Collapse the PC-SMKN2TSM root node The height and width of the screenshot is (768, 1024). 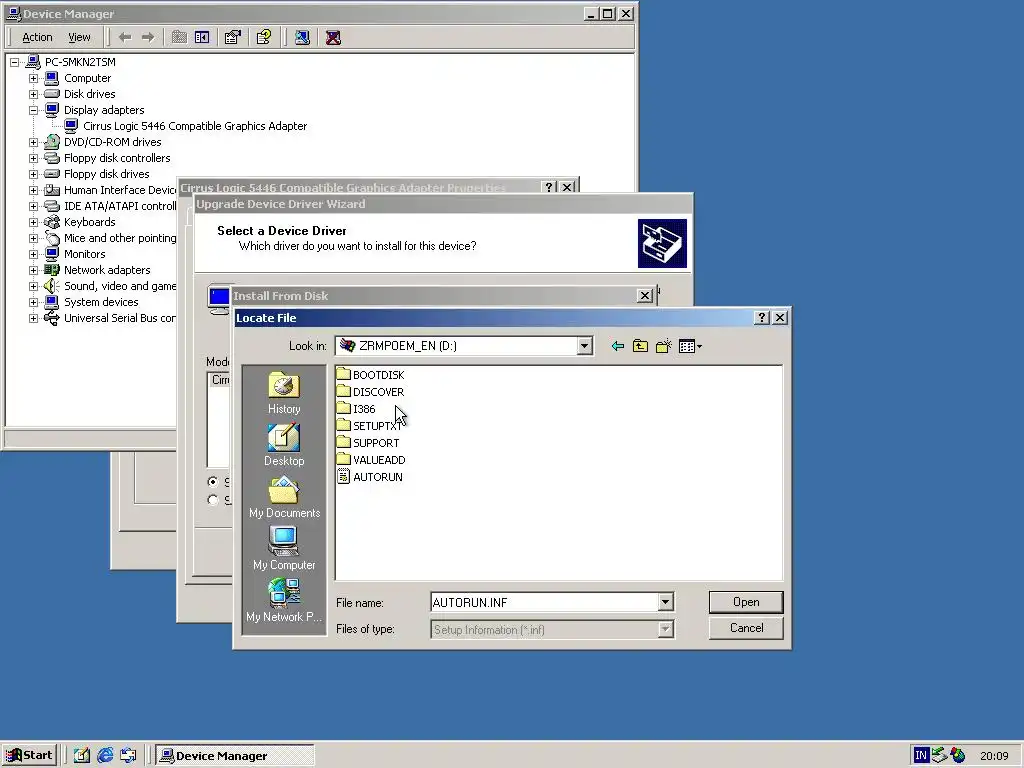click(x=14, y=63)
